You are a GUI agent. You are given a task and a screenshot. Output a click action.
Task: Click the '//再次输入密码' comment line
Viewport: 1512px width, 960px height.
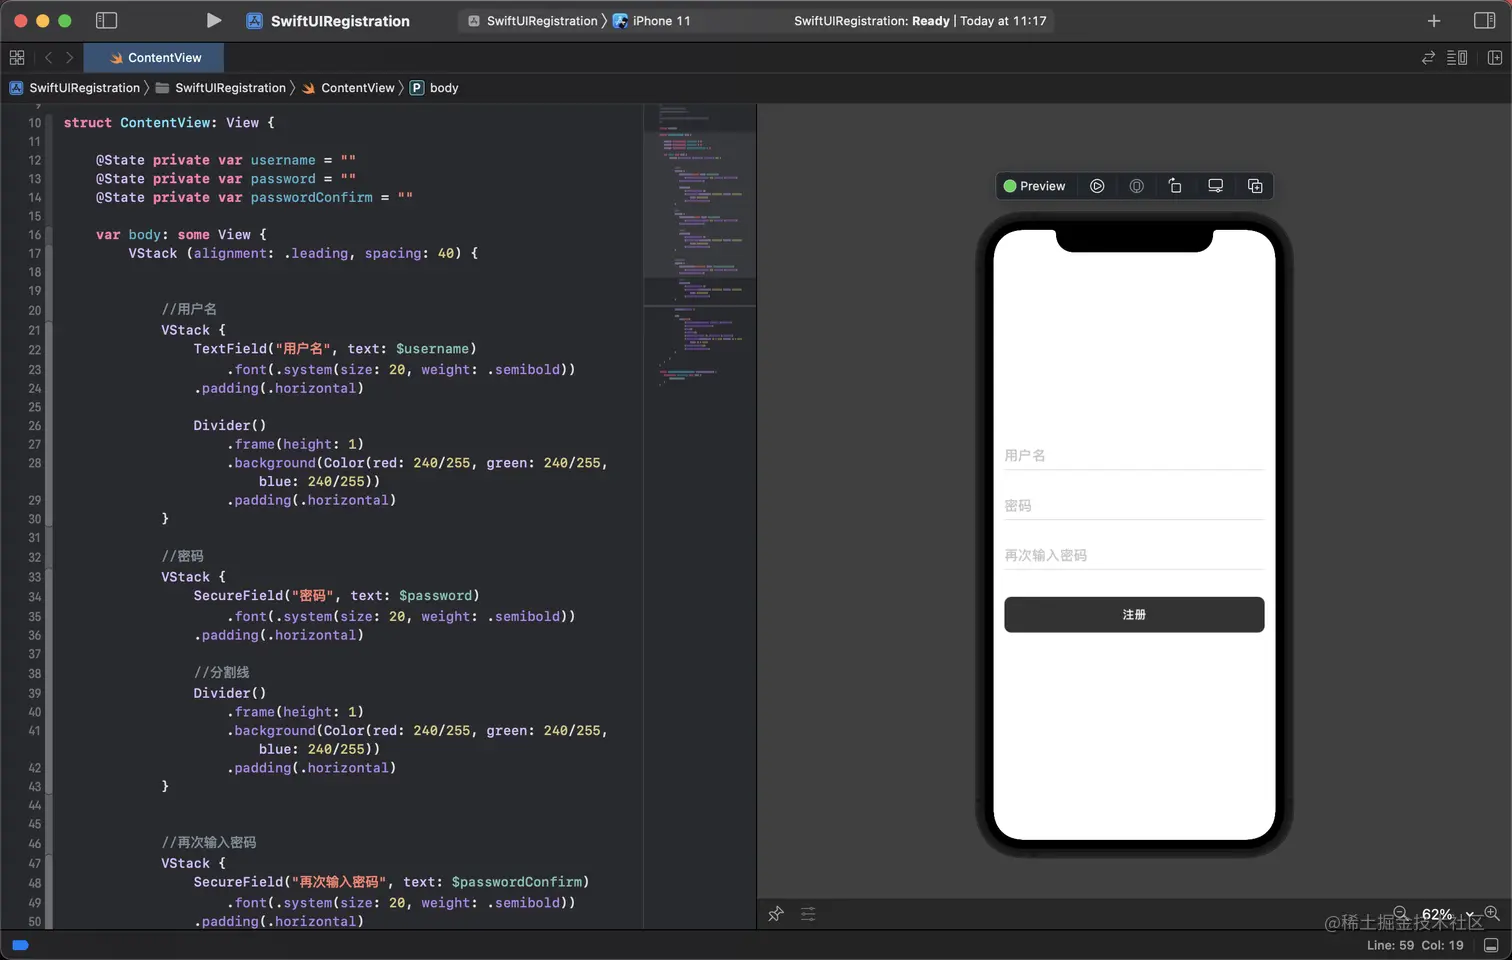point(209,843)
